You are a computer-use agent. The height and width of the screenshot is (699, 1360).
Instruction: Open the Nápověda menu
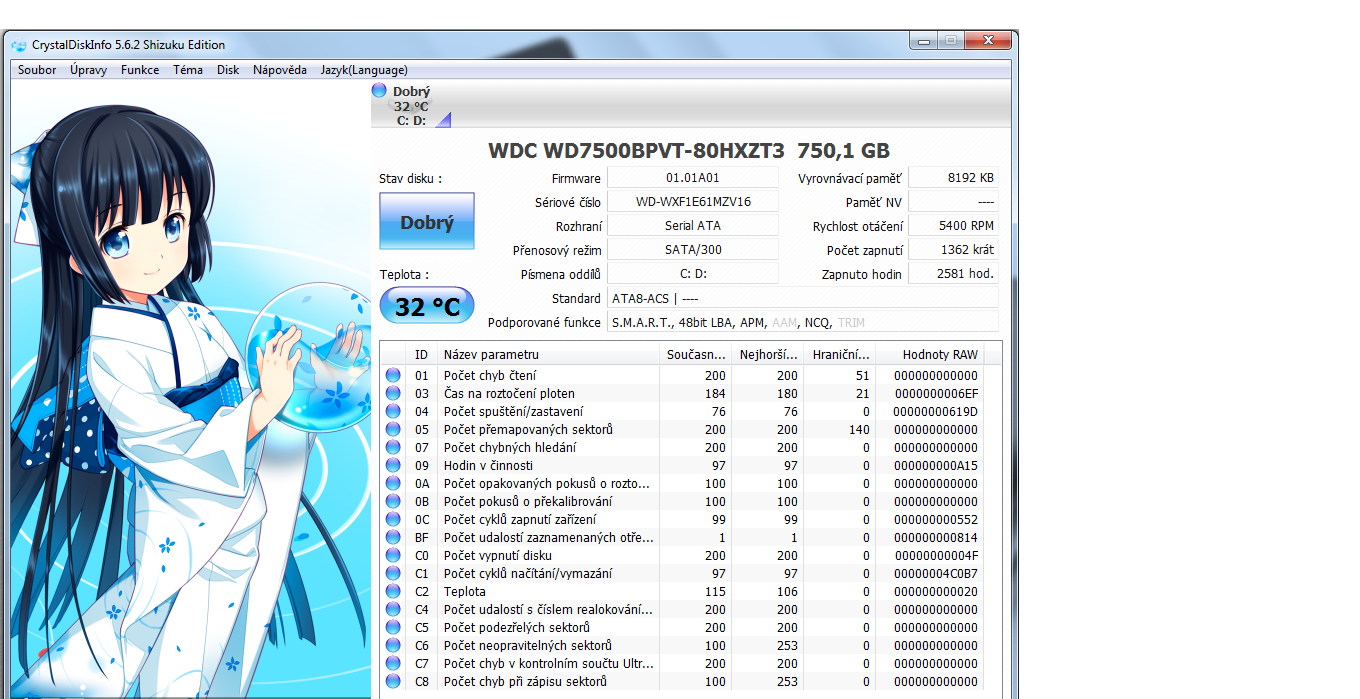point(280,70)
